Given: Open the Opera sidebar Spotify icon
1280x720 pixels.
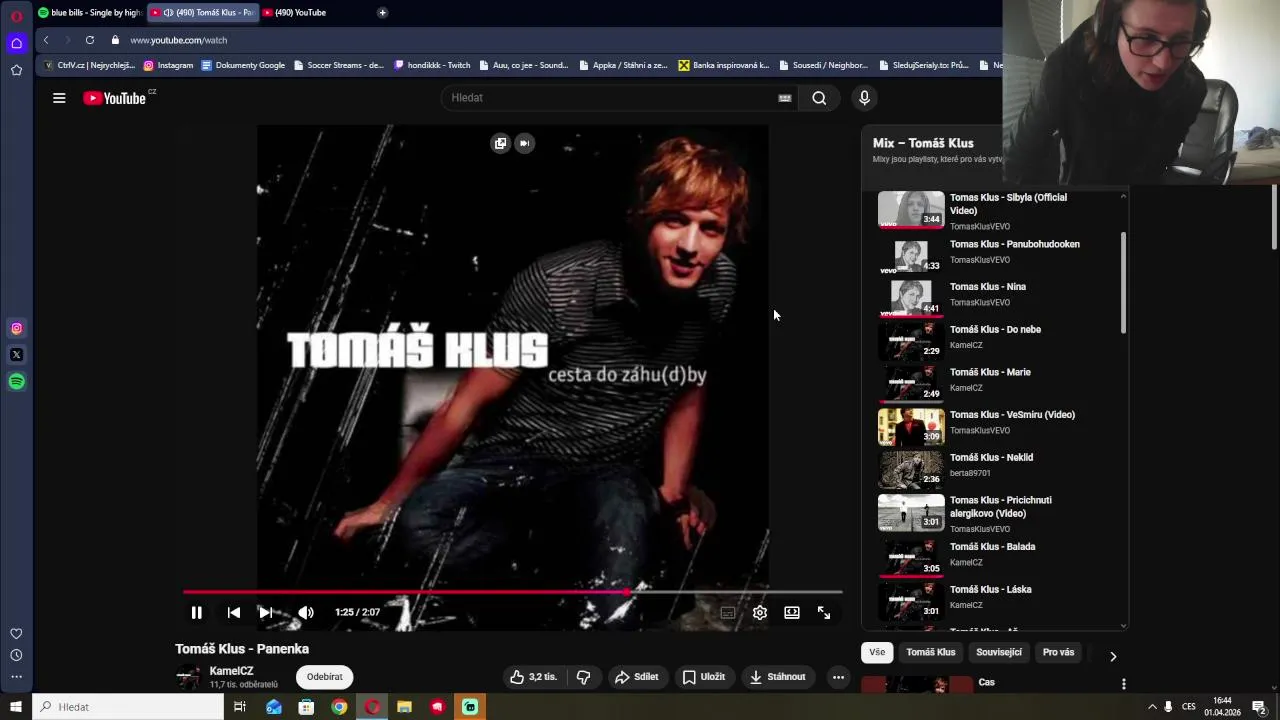Looking at the screenshot, I should 17,382.
